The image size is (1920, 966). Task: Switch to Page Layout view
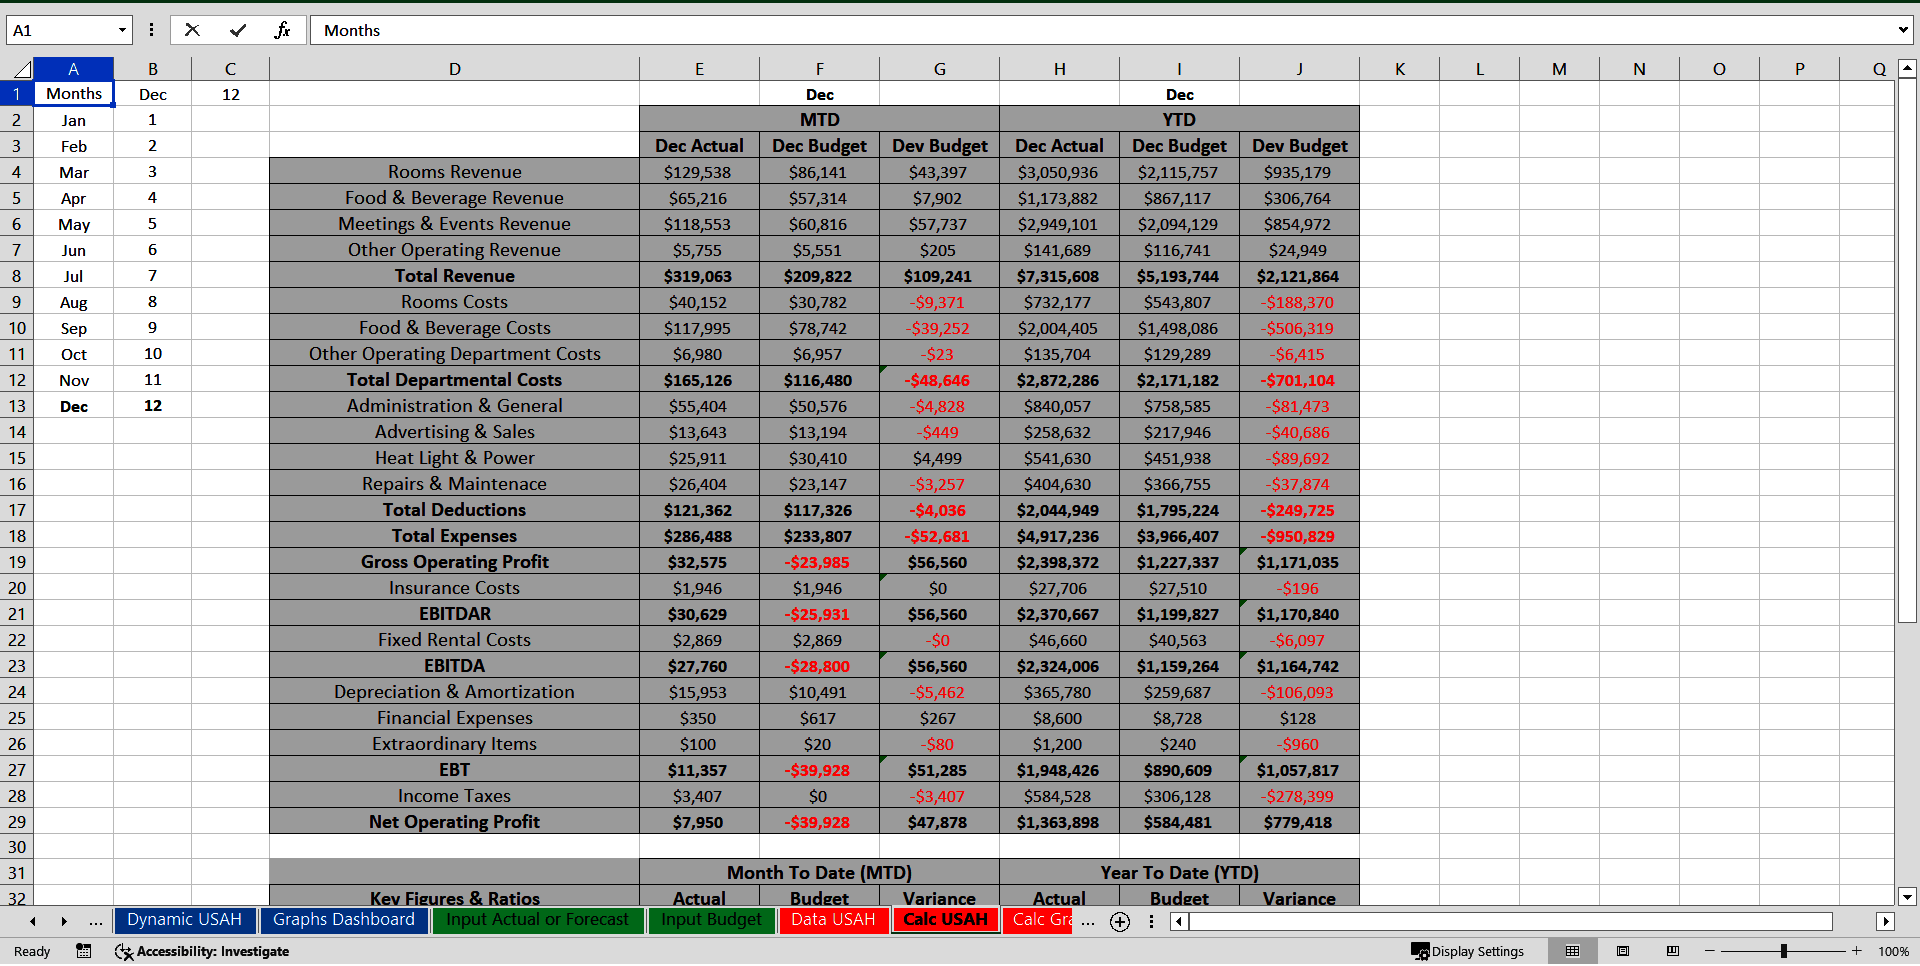tap(1623, 951)
